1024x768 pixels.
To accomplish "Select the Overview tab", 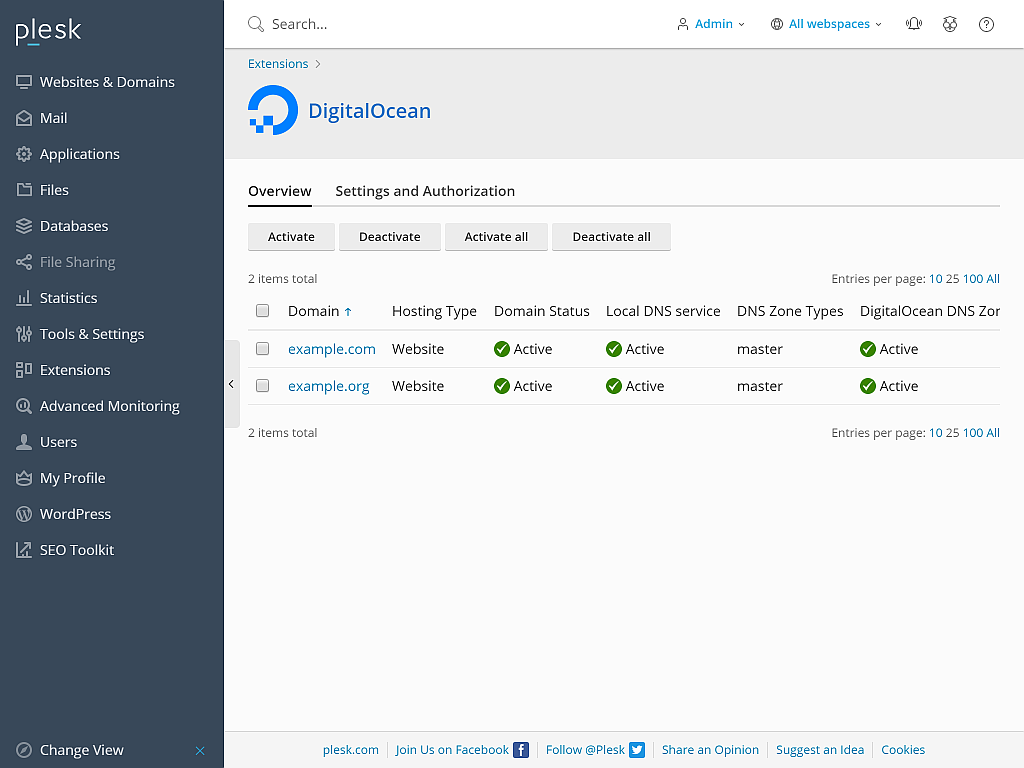I will tap(279, 191).
